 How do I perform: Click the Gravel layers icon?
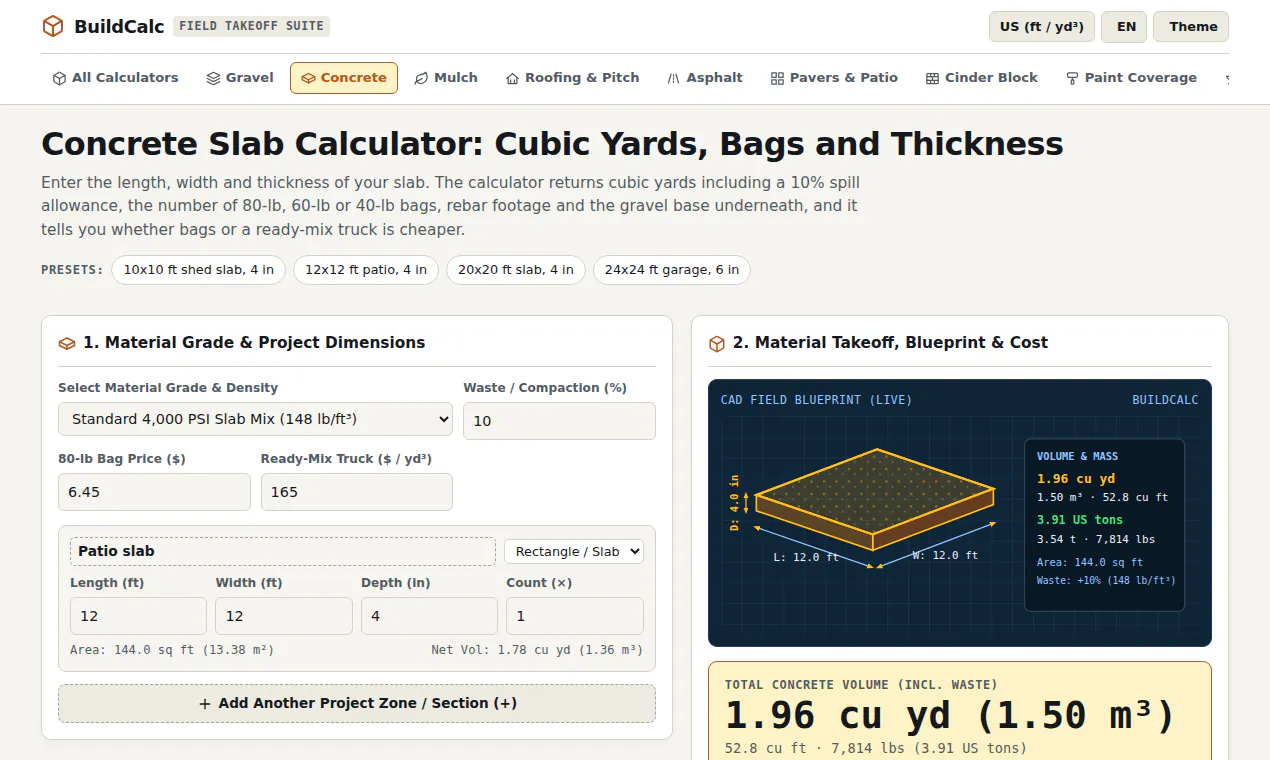click(213, 78)
